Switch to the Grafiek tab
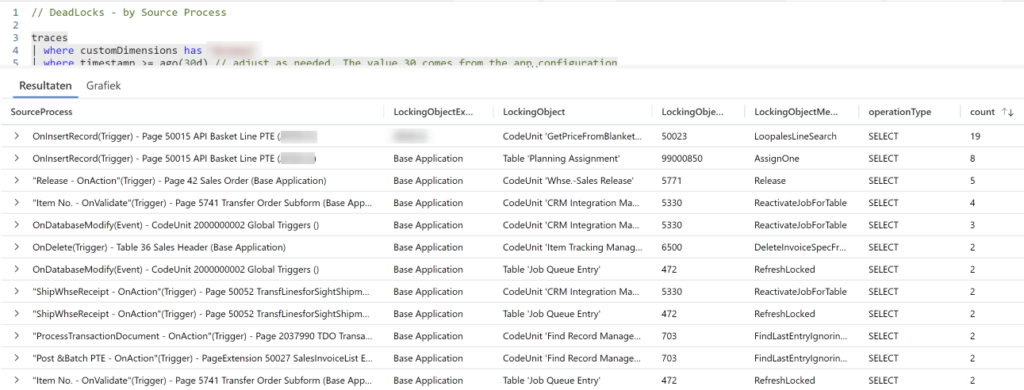 point(103,86)
